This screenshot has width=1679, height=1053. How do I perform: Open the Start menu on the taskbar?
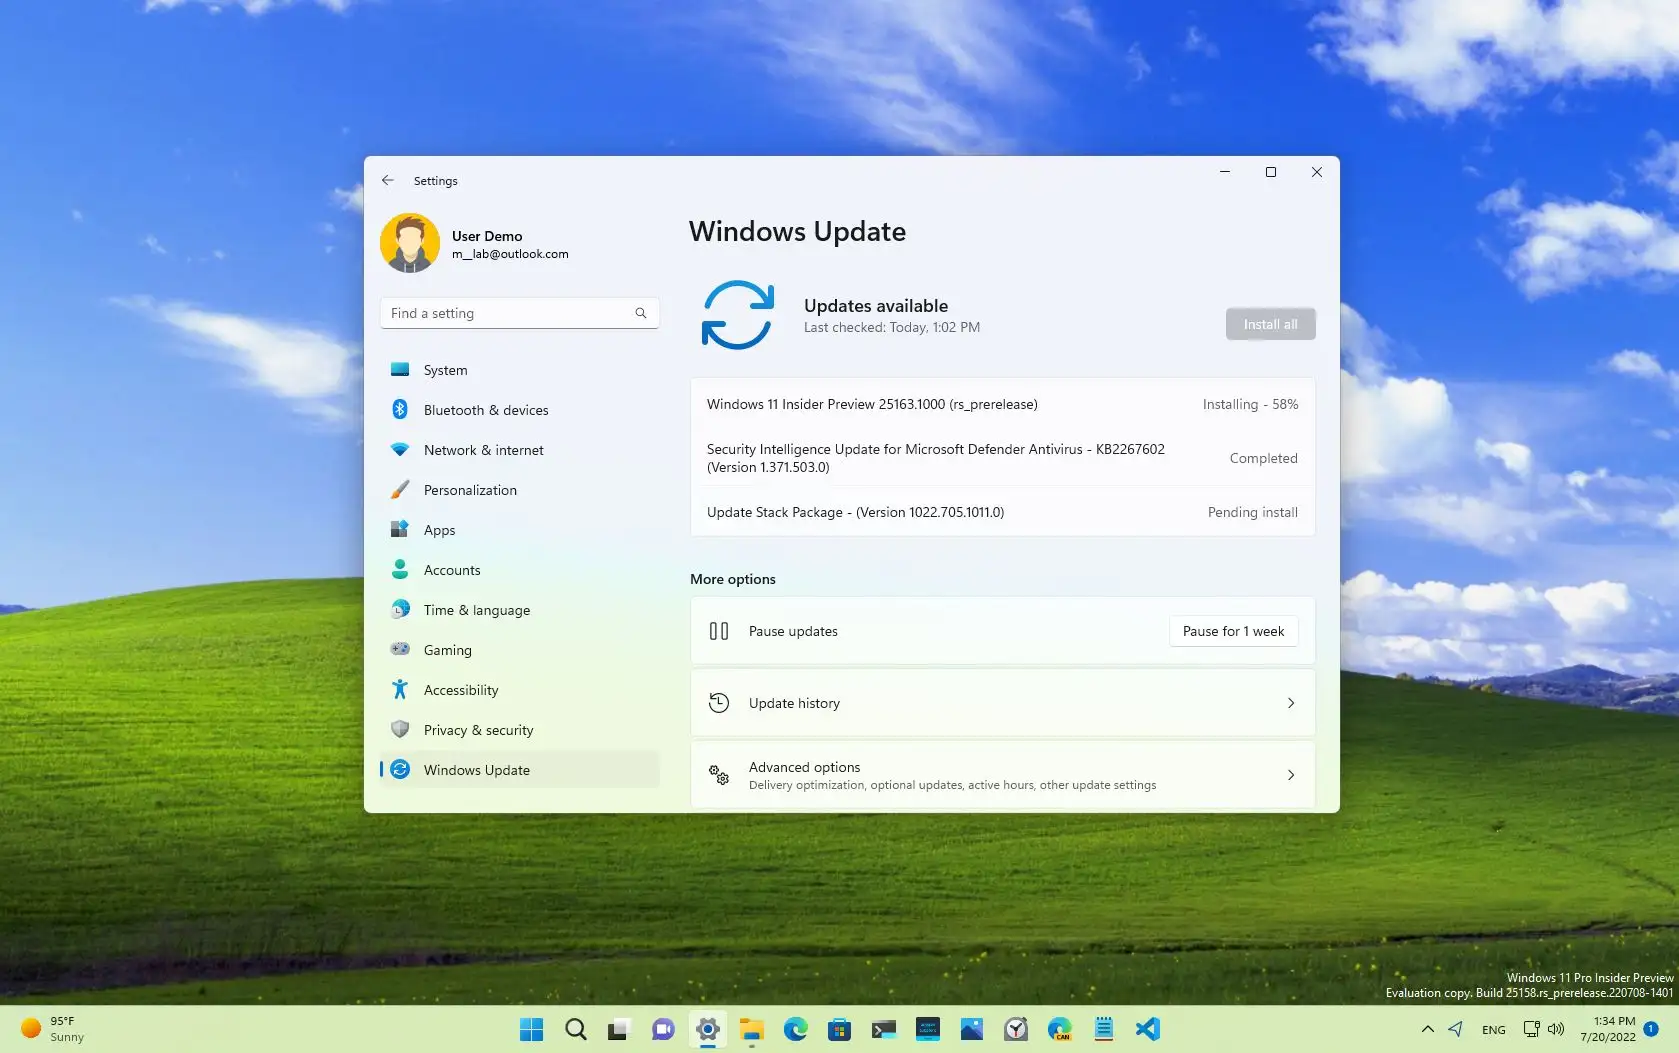pyautogui.click(x=532, y=1029)
